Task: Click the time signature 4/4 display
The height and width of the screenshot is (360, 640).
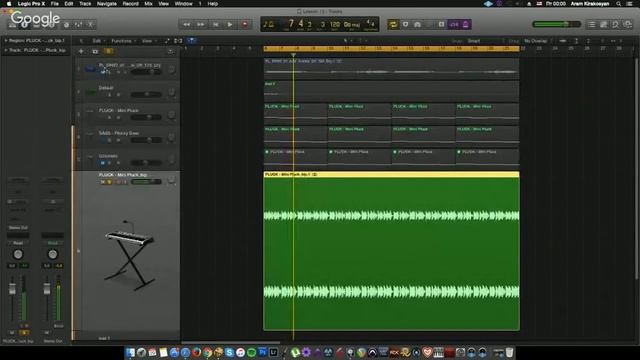Action: point(371,23)
